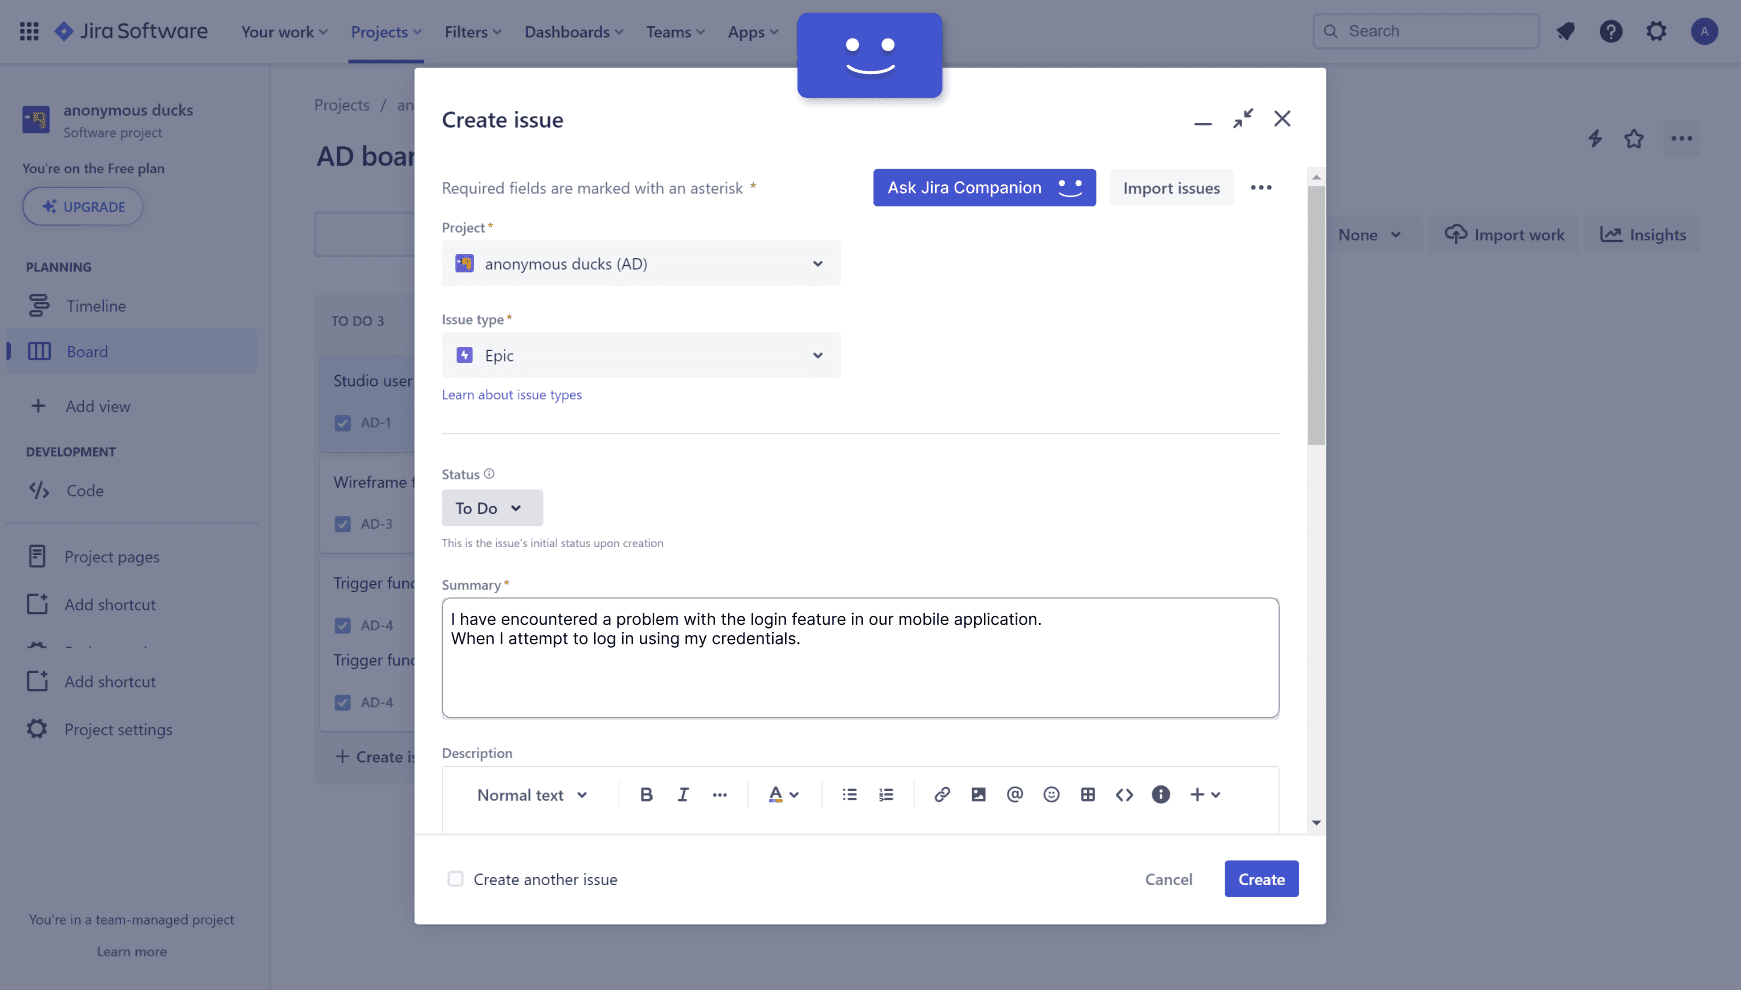Click the Projects breadcrumb link
Screen dimensions: 1741x990
point(342,105)
